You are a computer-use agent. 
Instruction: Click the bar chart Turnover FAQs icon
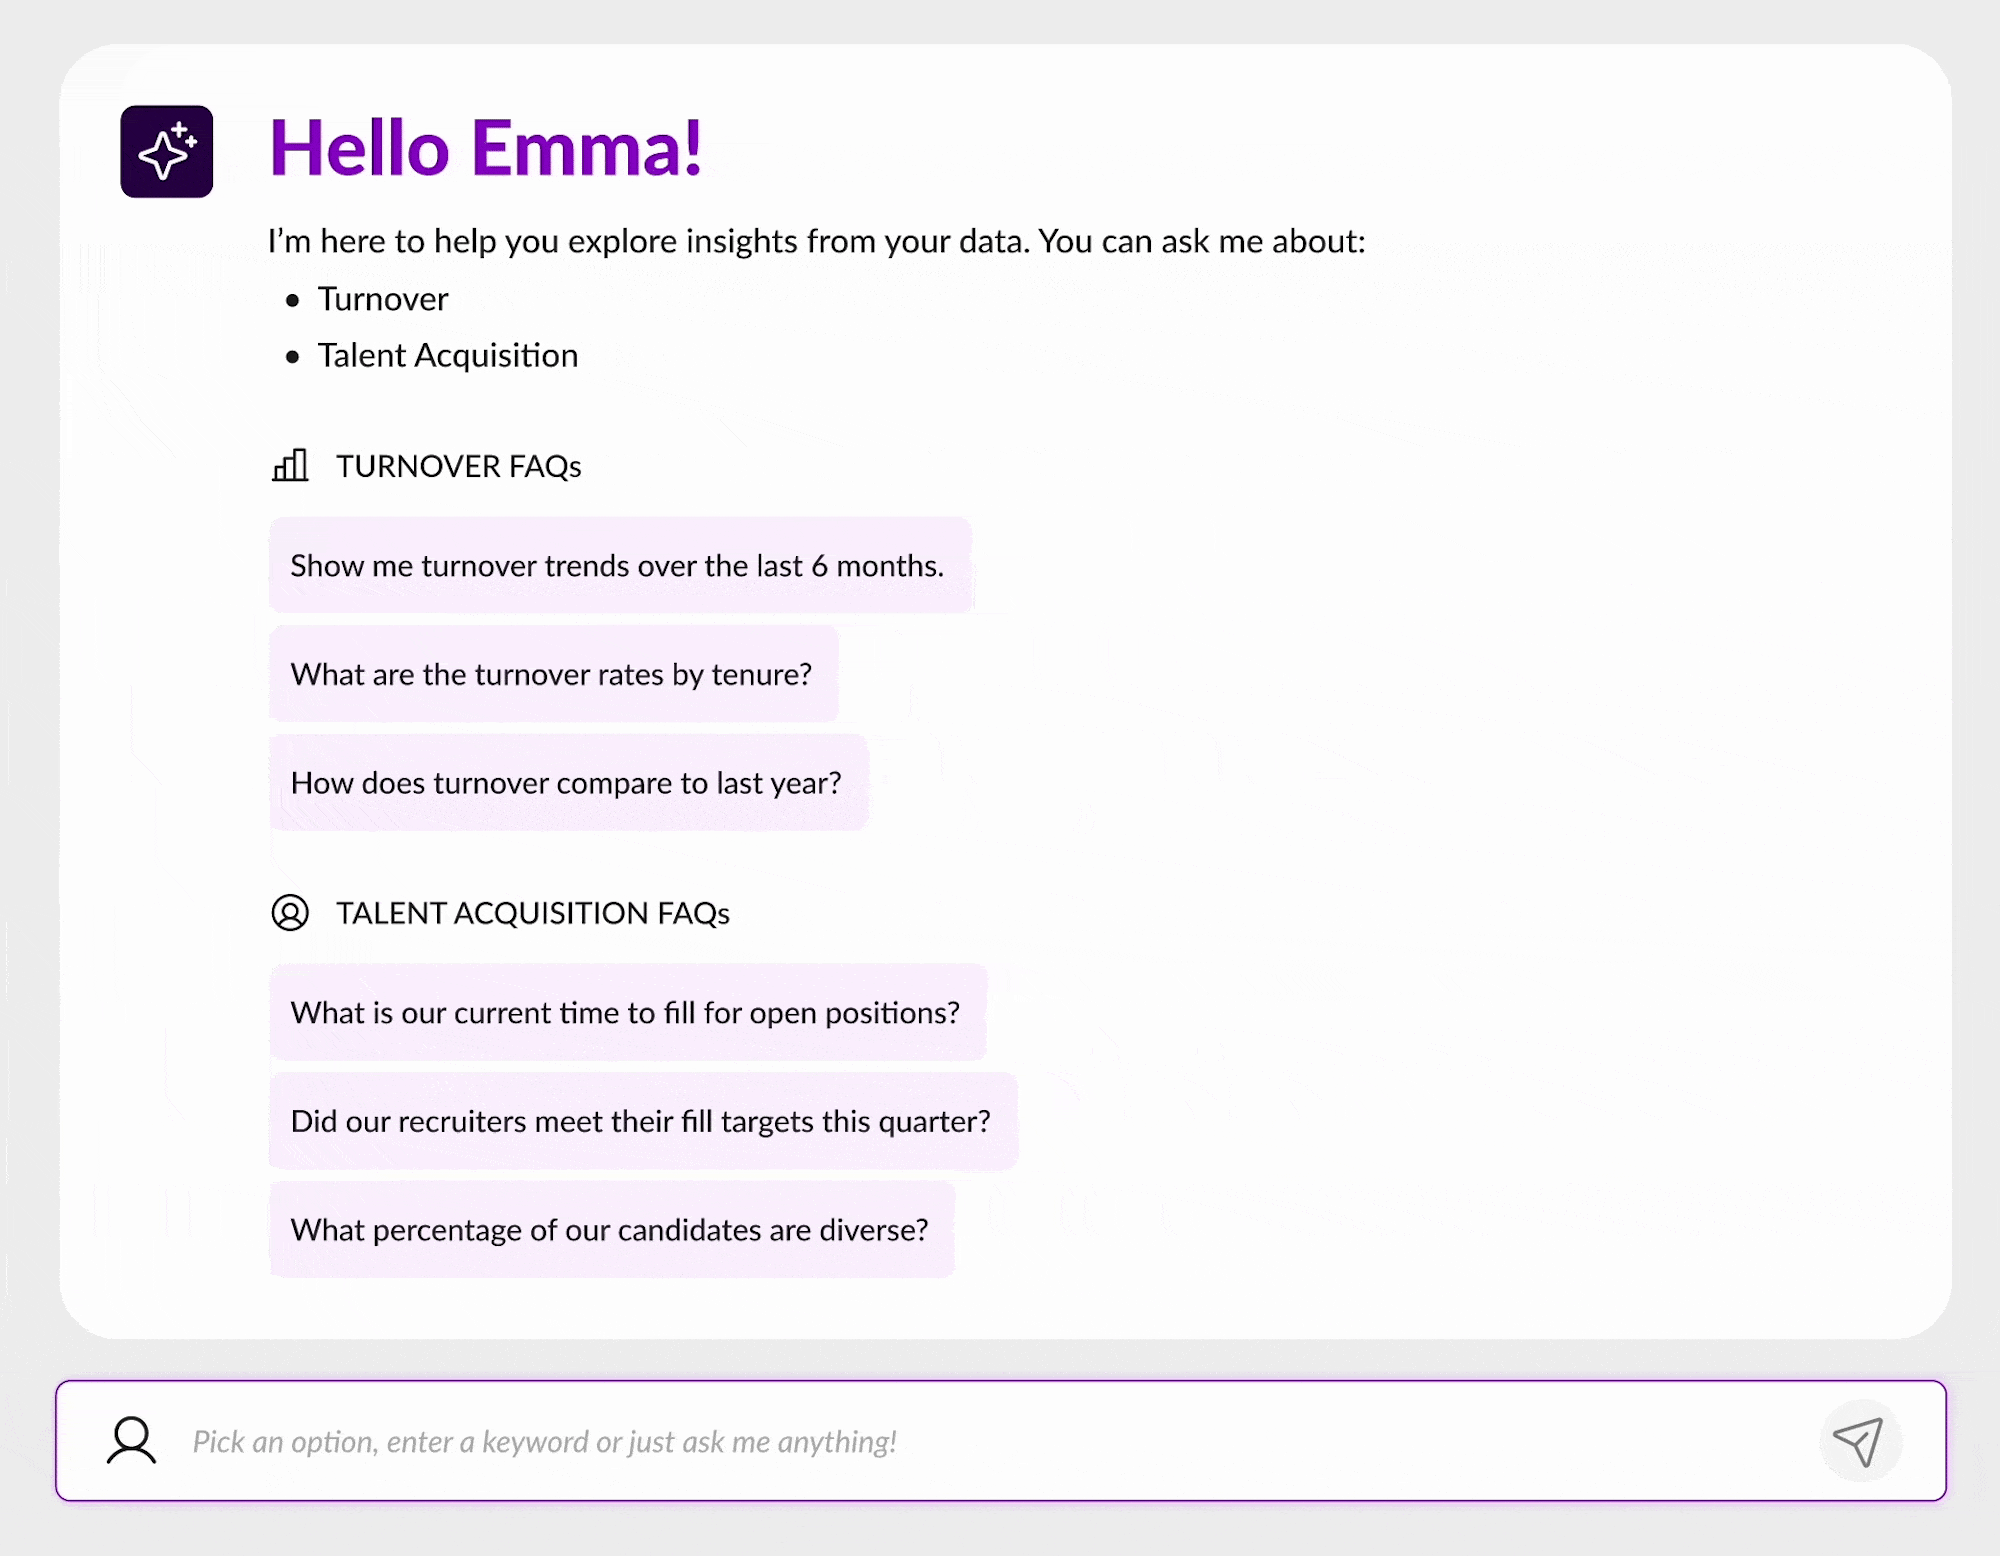[x=290, y=465]
